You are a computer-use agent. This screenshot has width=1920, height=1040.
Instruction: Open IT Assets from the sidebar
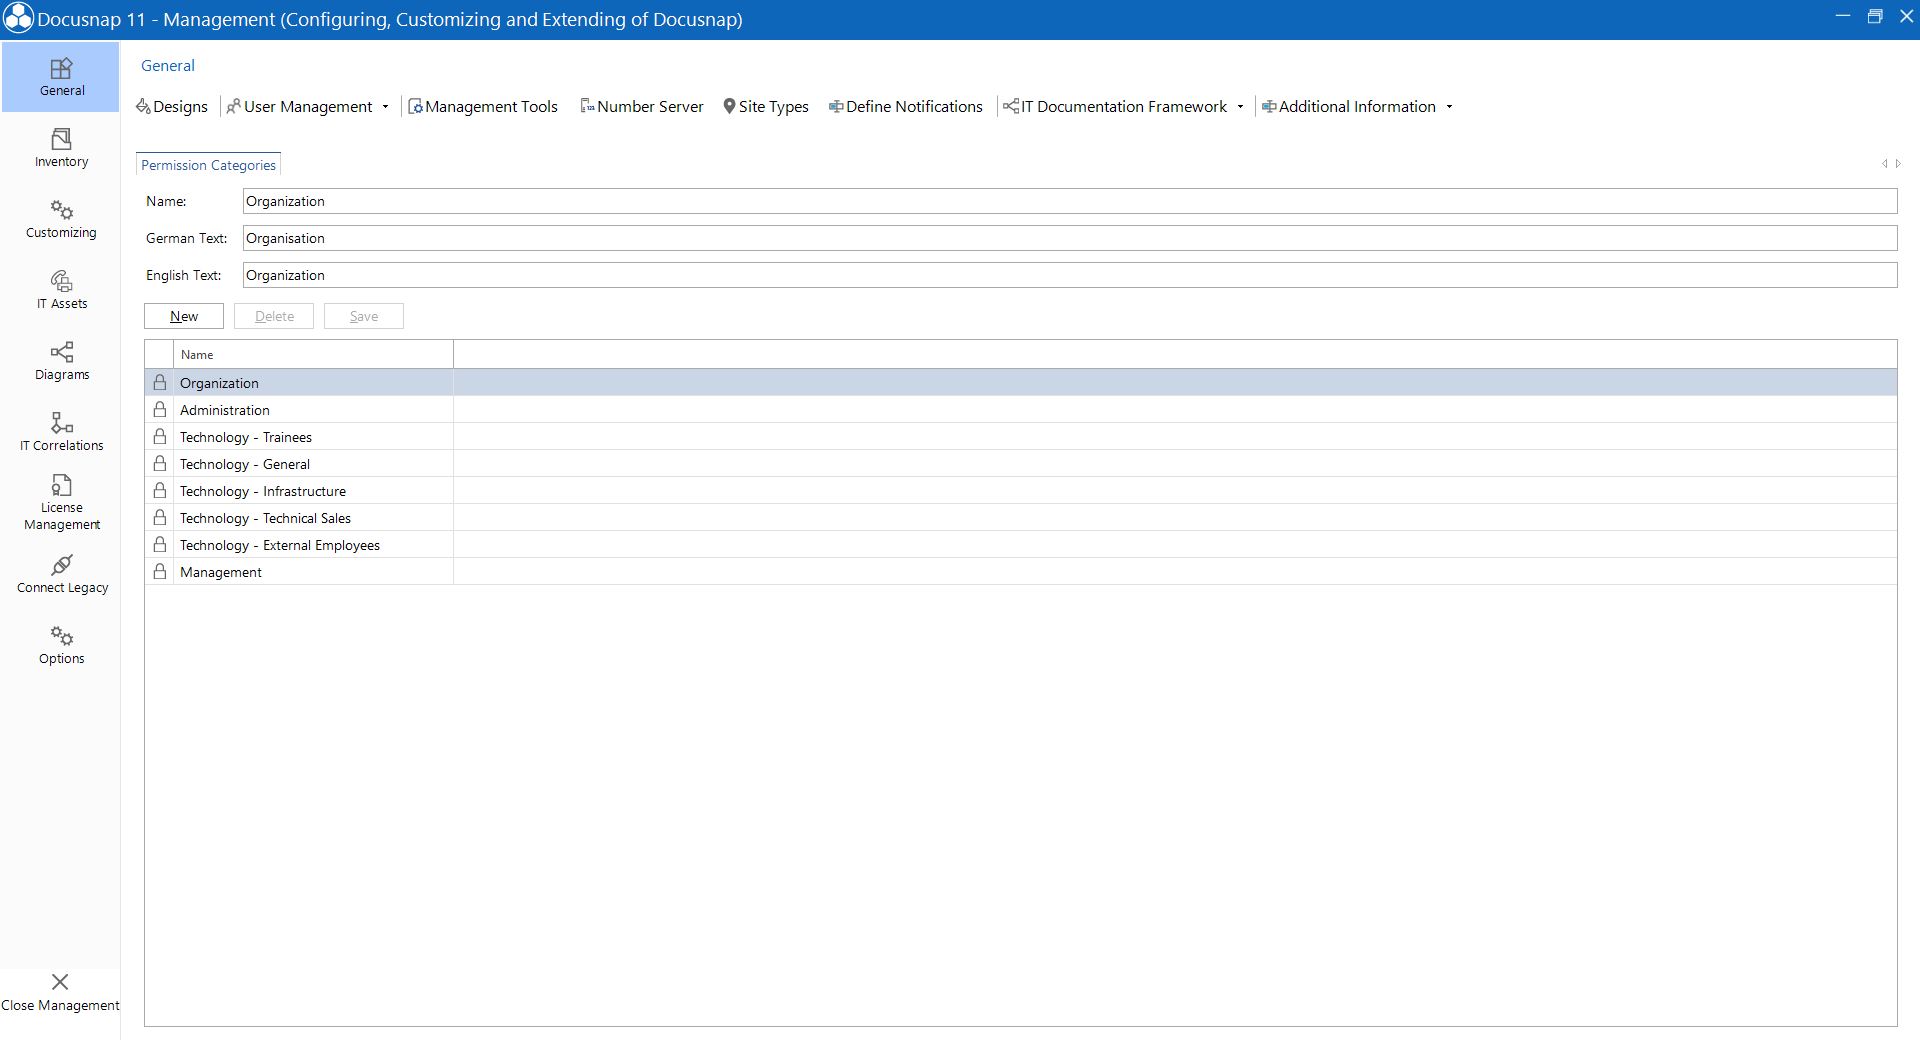click(61, 290)
